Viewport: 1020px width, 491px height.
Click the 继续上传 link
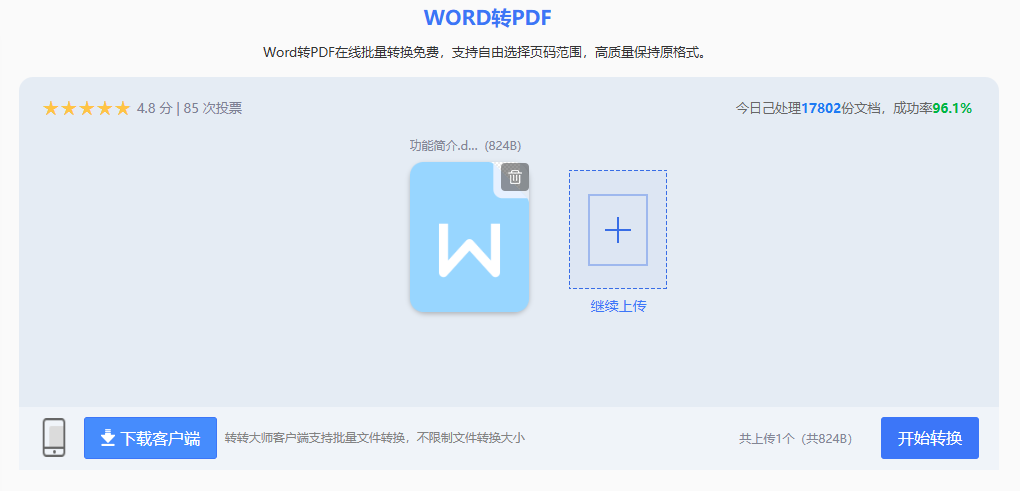[618, 306]
